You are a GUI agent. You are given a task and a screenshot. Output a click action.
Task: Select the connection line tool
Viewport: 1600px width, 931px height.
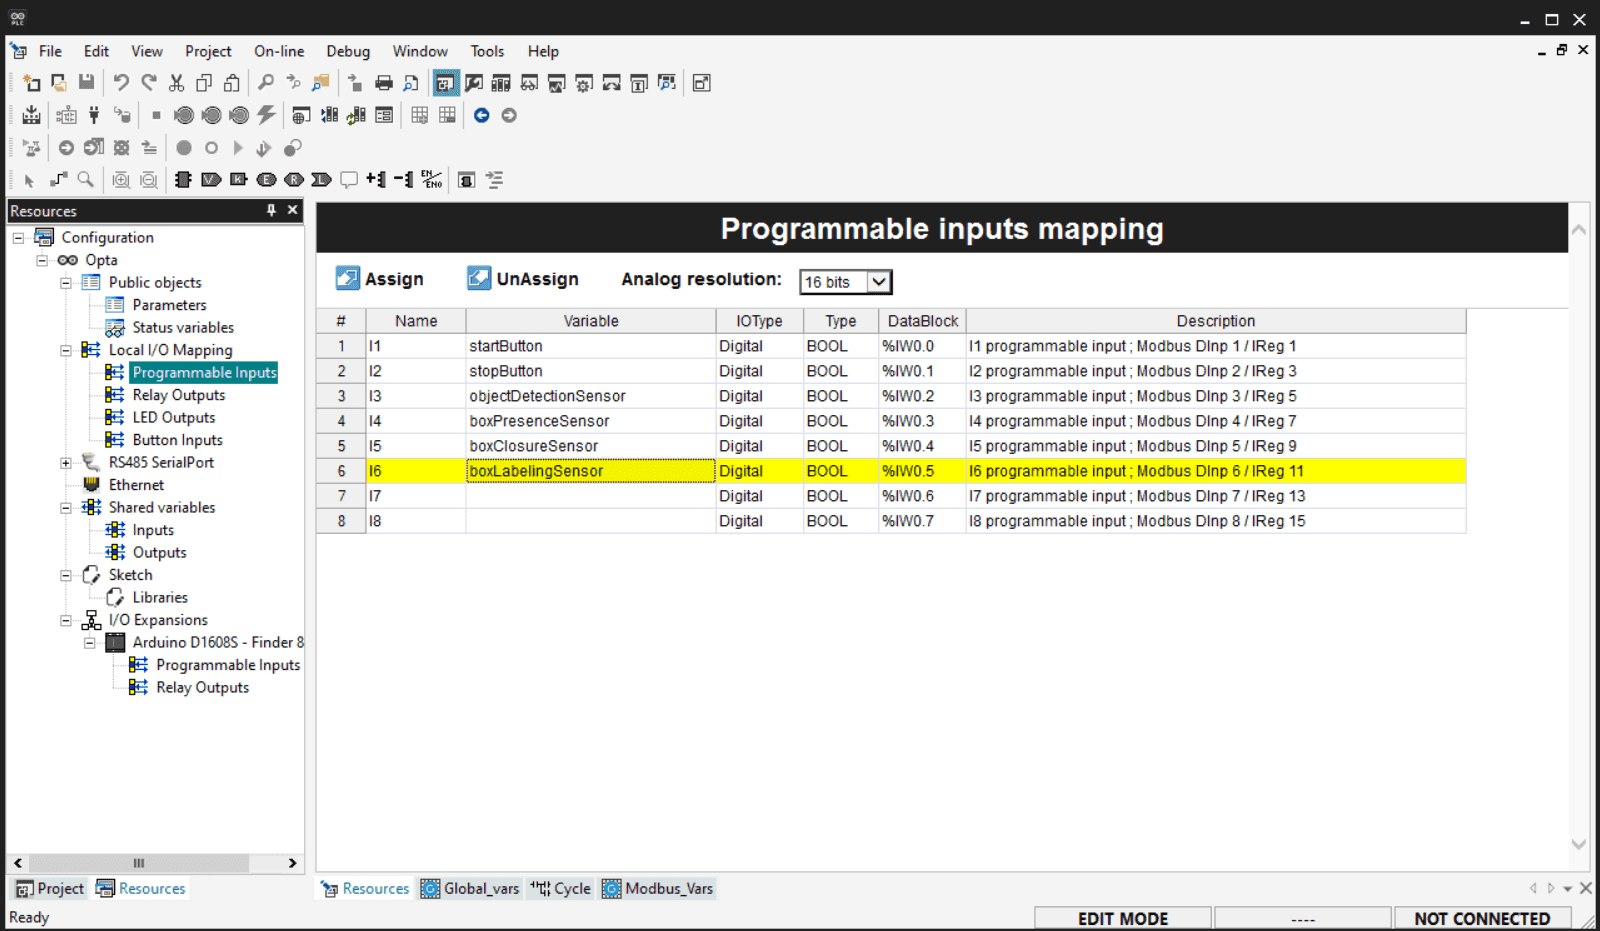(58, 180)
